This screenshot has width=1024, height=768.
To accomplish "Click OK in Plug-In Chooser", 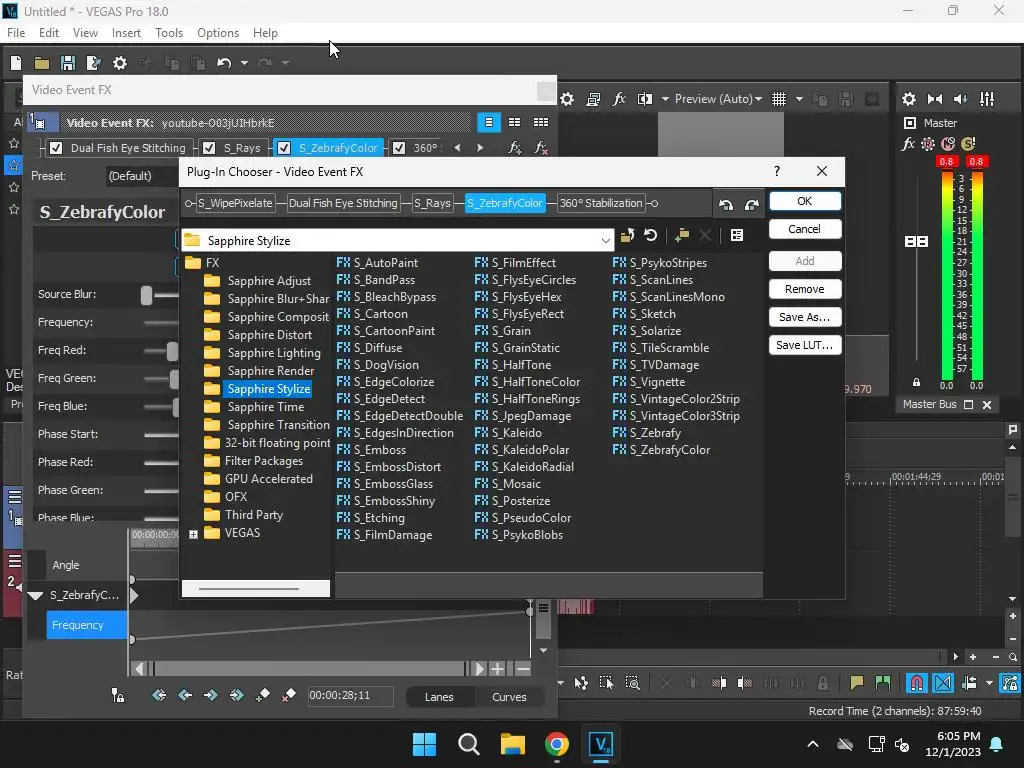I will pyautogui.click(x=805, y=201).
